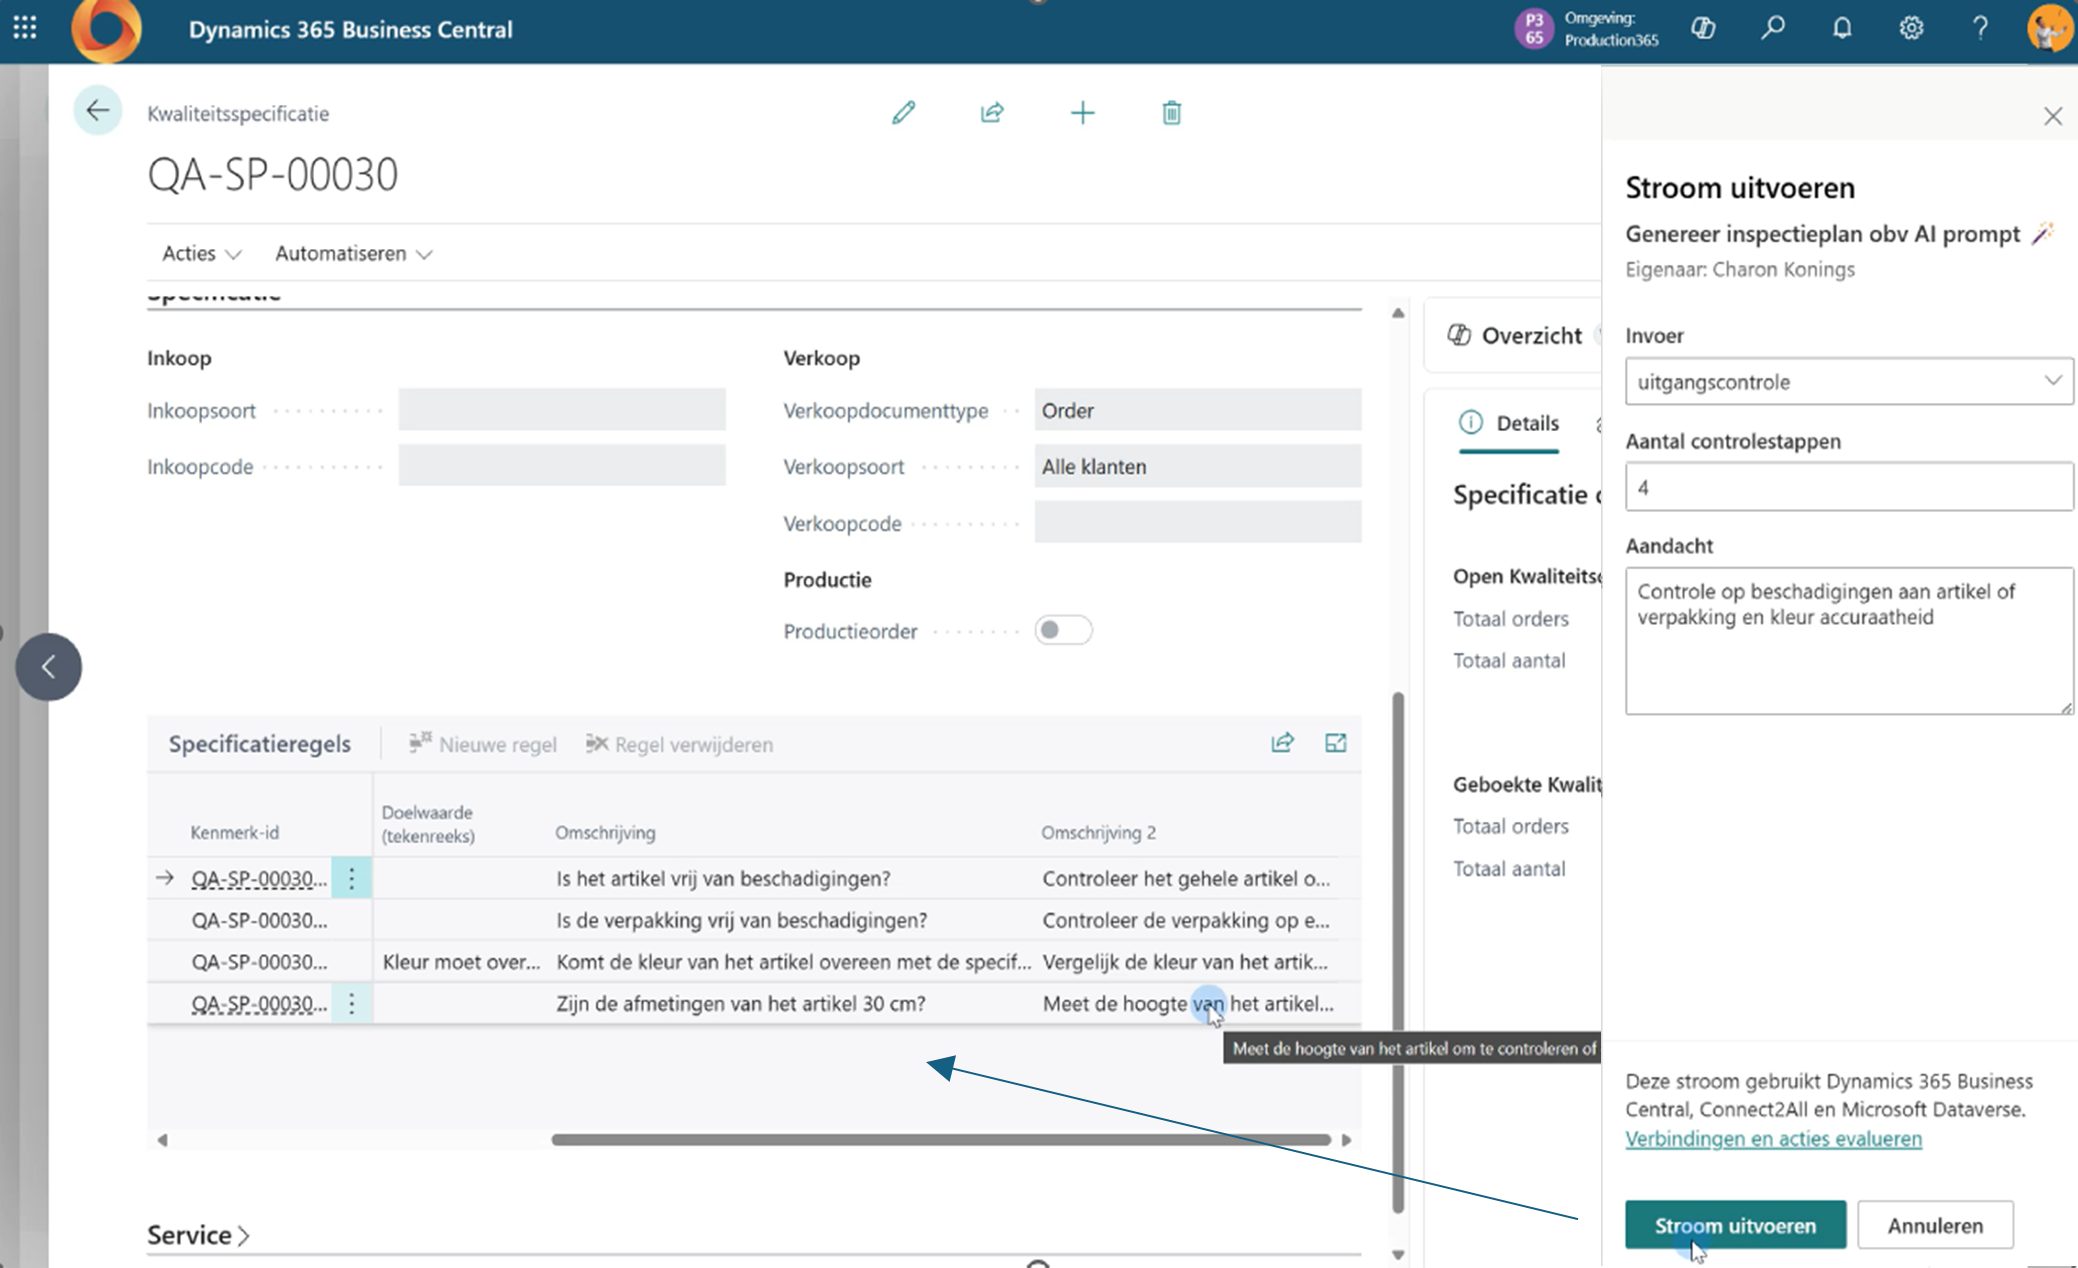2078x1268 pixels.
Task: Click the Omschrijving 2 column header
Action: [1098, 832]
